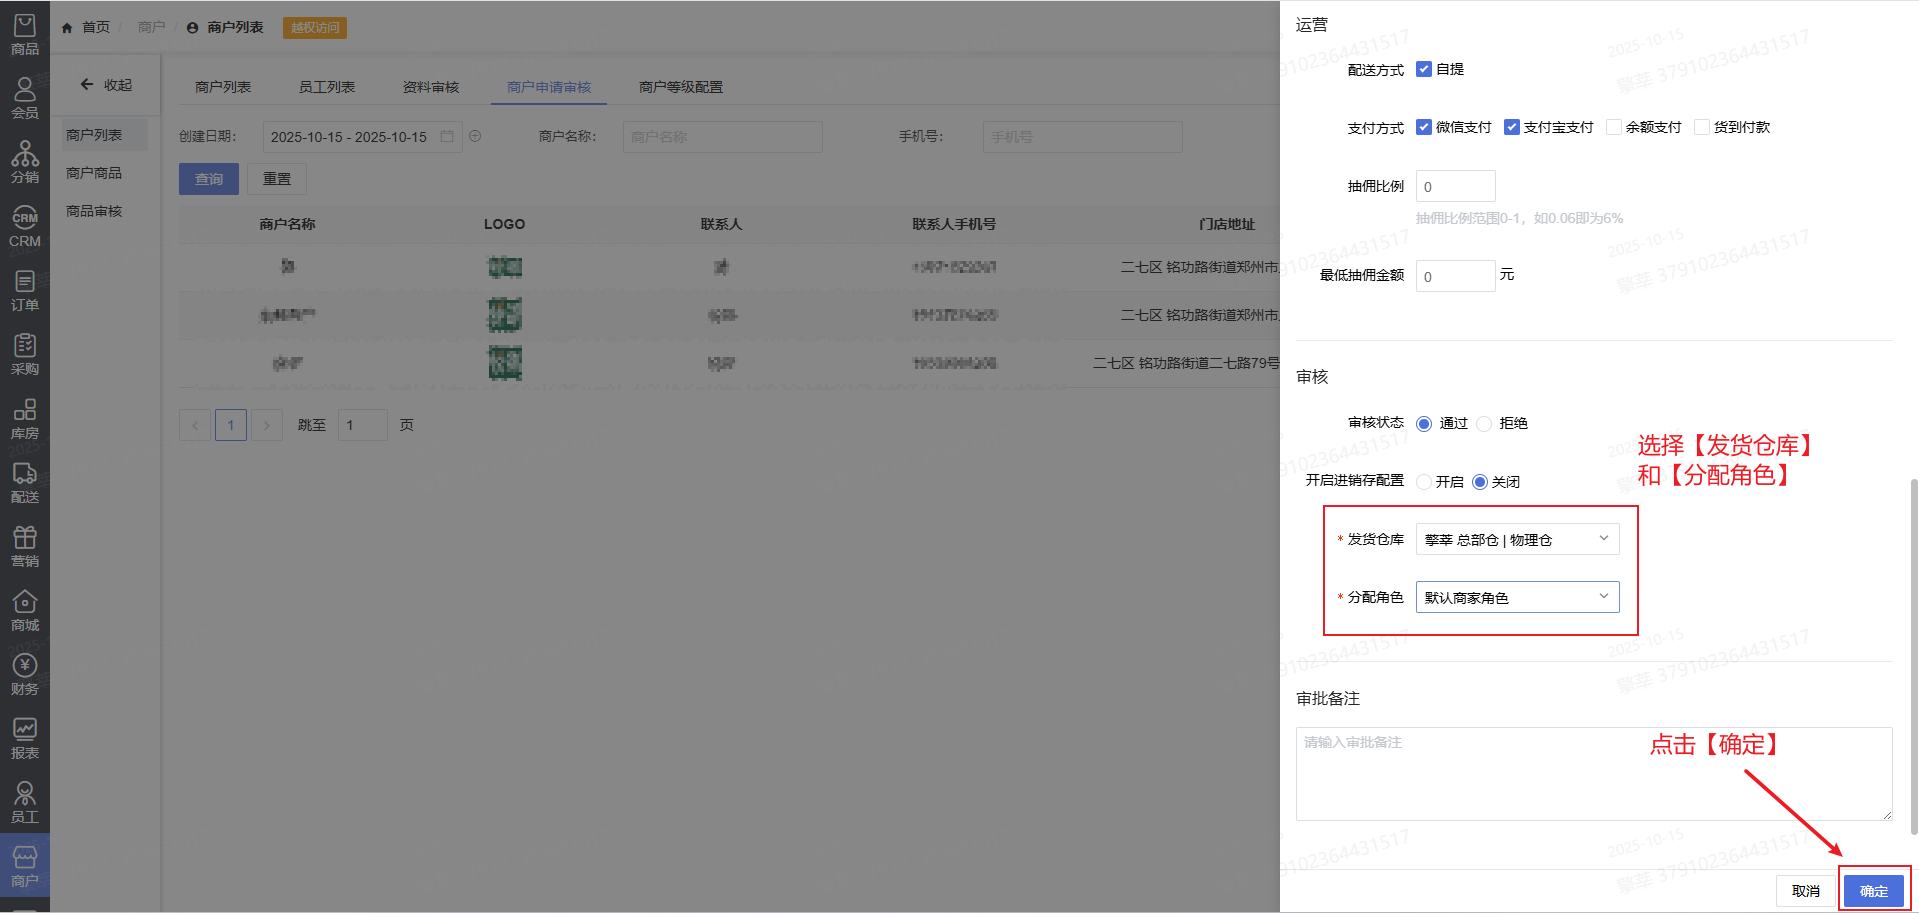Open 库房 from the sidebar
Image resolution: width=1919 pixels, height=913 pixels.
(25, 418)
